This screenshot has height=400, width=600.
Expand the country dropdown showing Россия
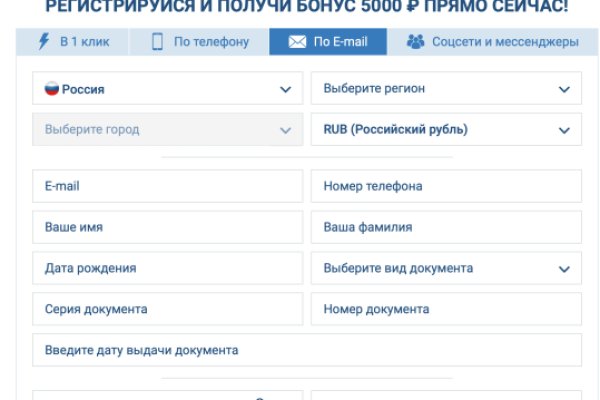pyautogui.click(x=167, y=89)
